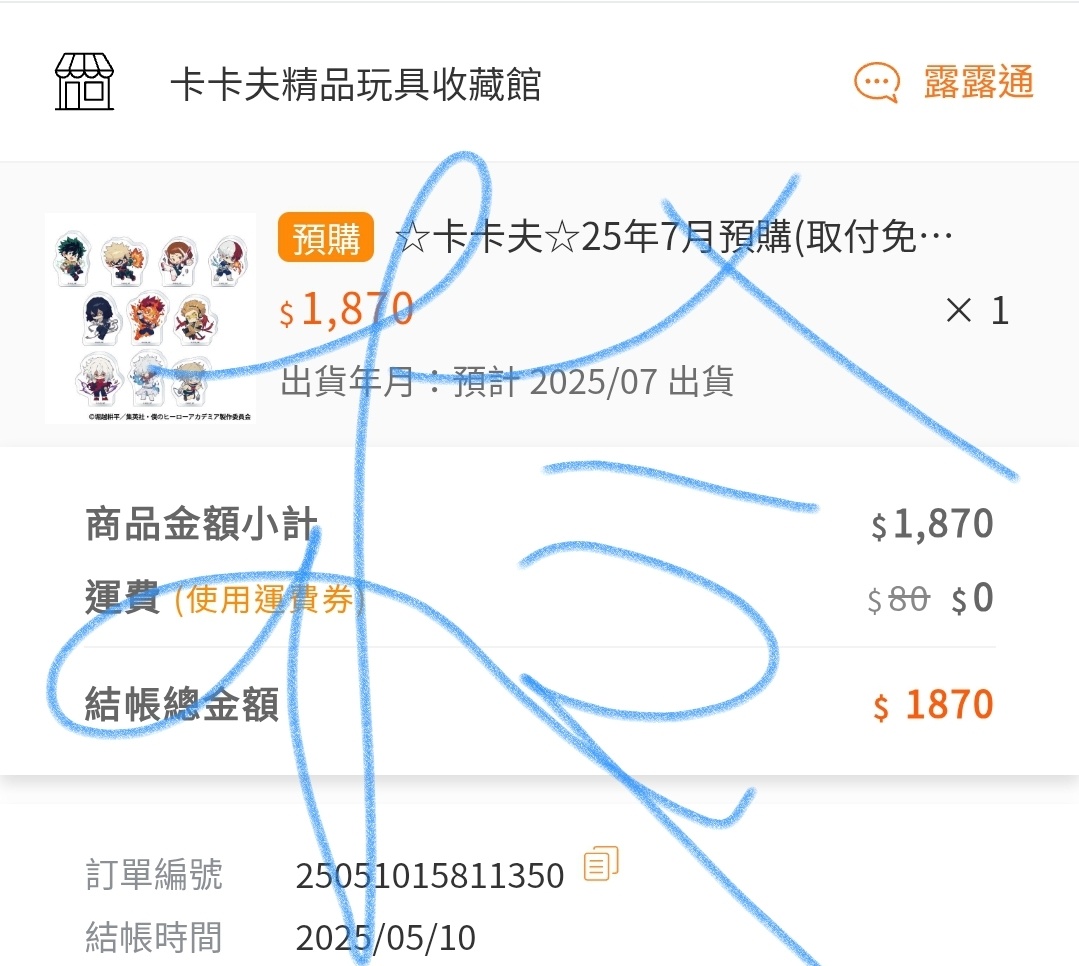Select order number 25051015811350 text

tap(430, 876)
